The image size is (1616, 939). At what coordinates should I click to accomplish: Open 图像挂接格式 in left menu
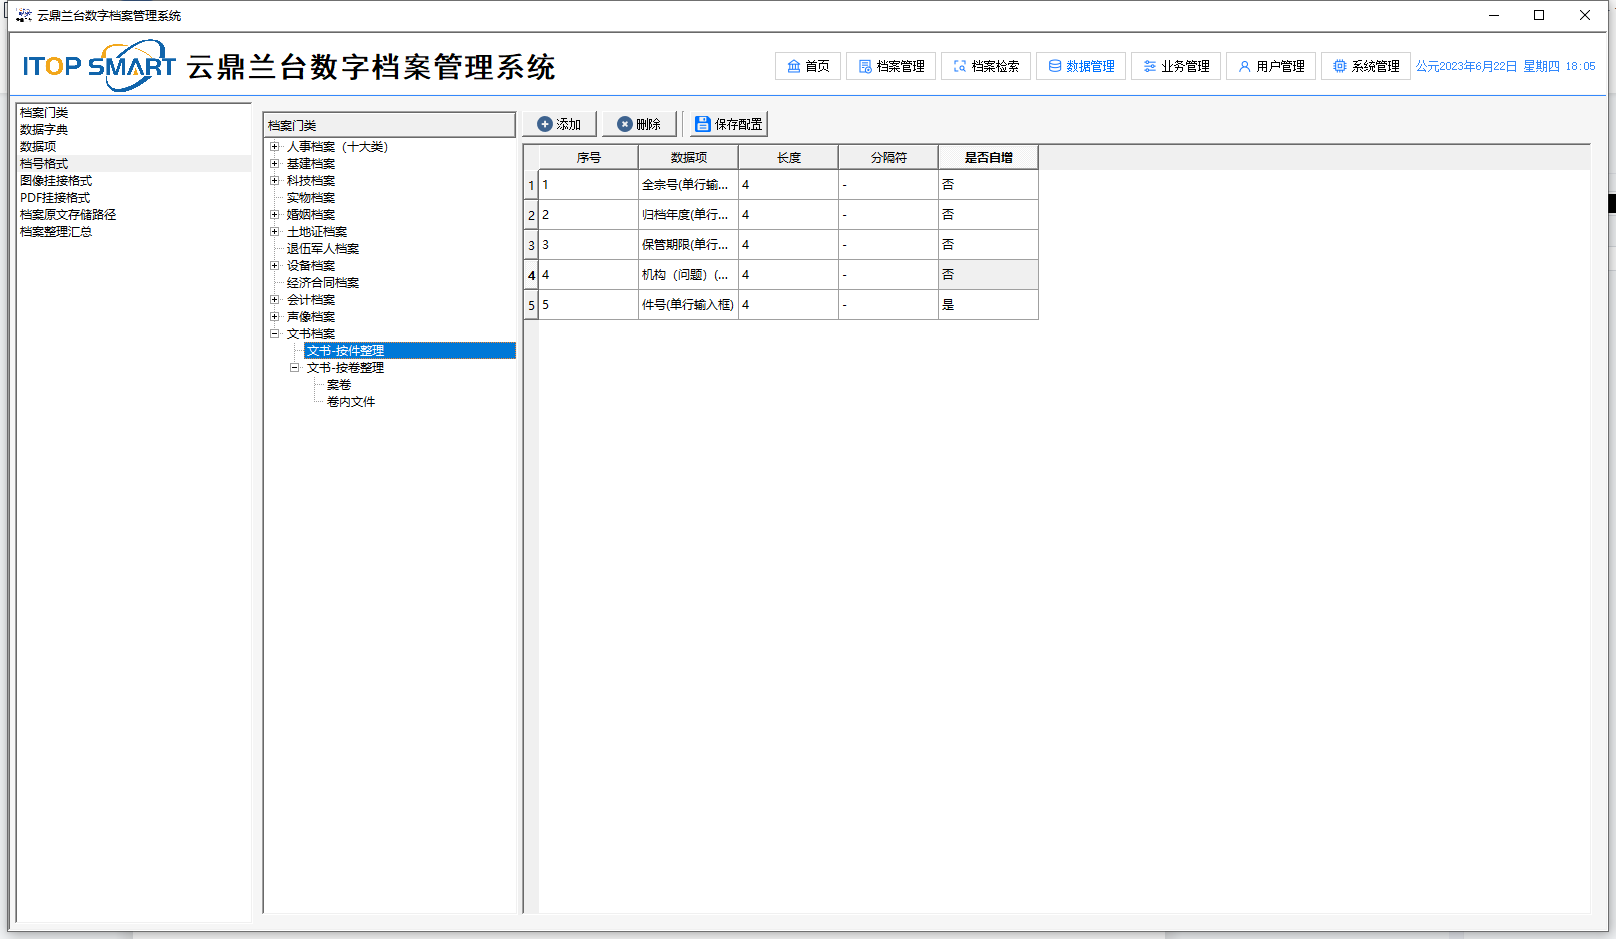[x=56, y=181]
